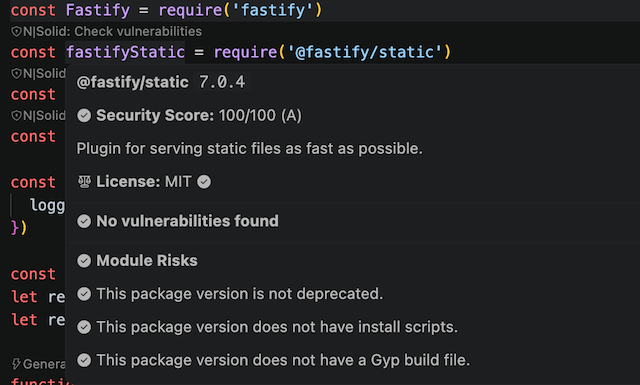The image size is (640, 385).
Task: Click the license scales icon
Action: [x=84, y=182]
